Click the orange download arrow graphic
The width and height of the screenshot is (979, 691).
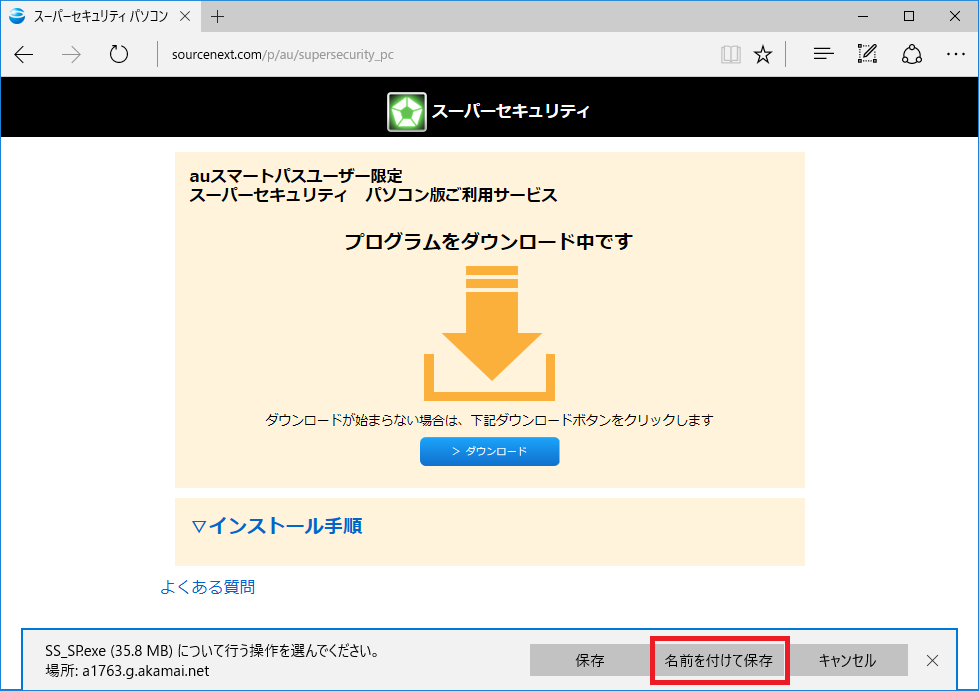490,333
